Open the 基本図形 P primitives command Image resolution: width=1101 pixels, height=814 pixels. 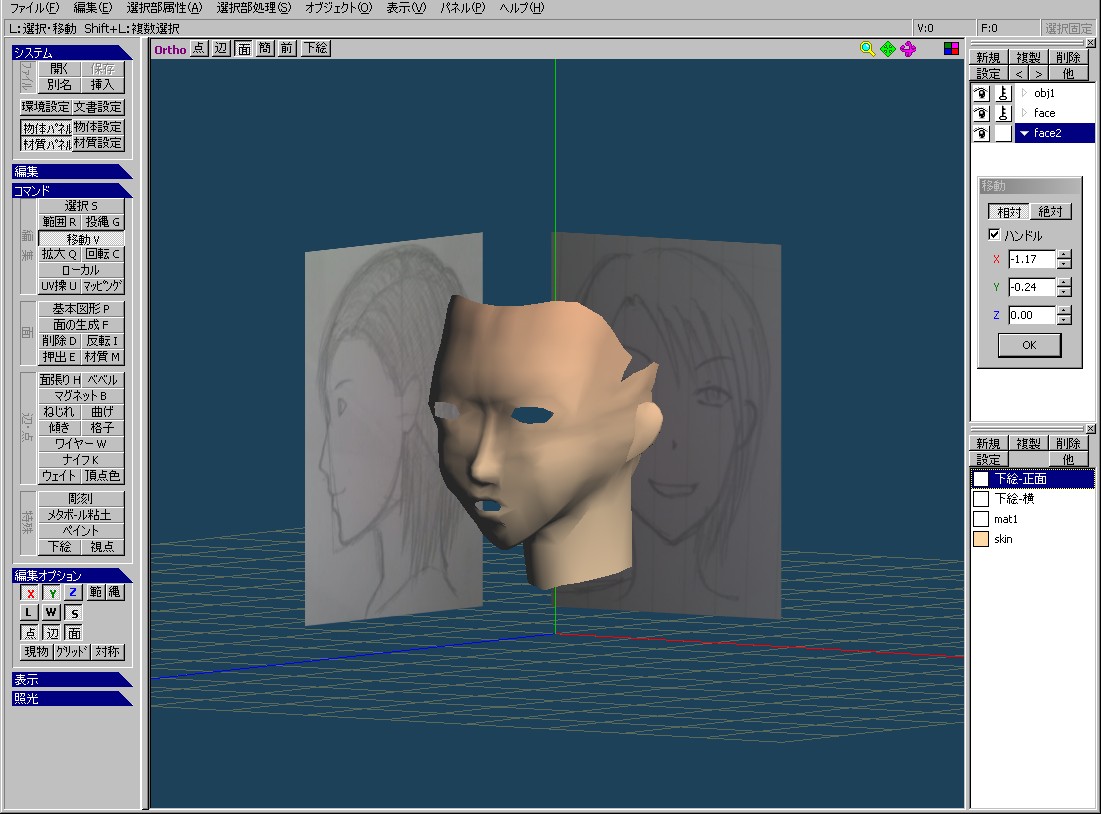coord(81,308)
